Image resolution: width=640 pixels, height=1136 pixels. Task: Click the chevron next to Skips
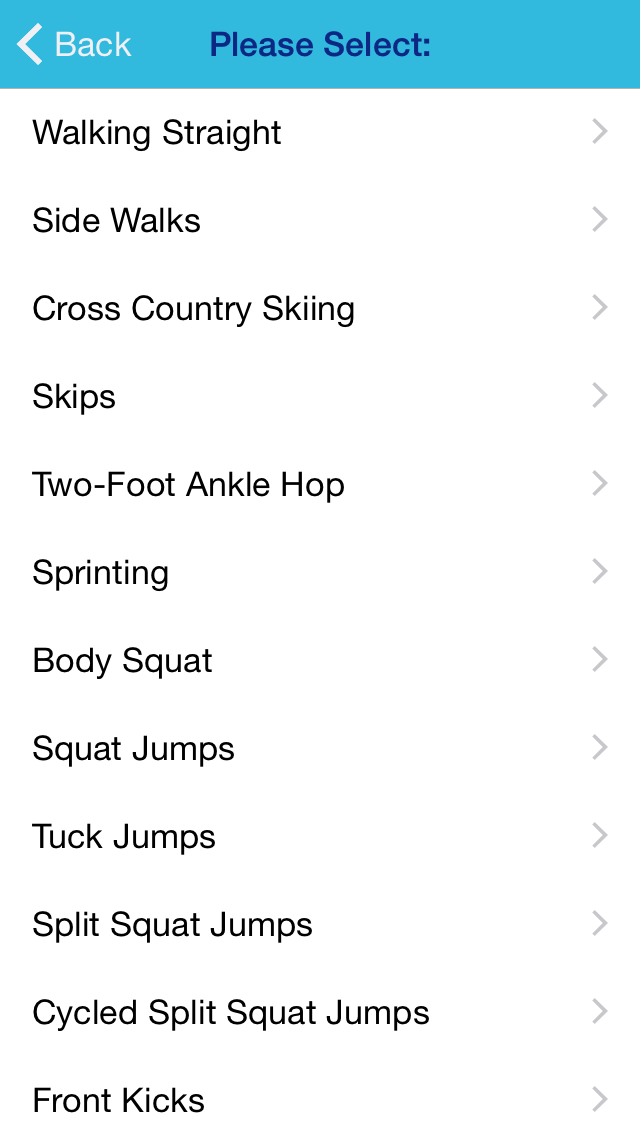599,396
